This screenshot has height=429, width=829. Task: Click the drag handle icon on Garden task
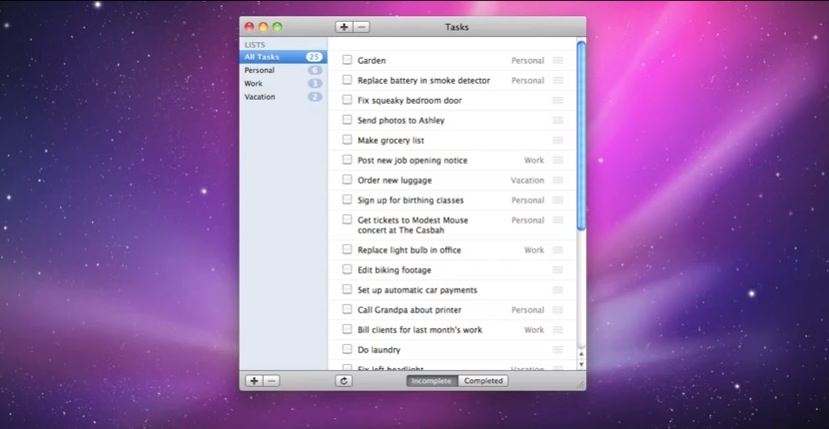tap(558, 61)
